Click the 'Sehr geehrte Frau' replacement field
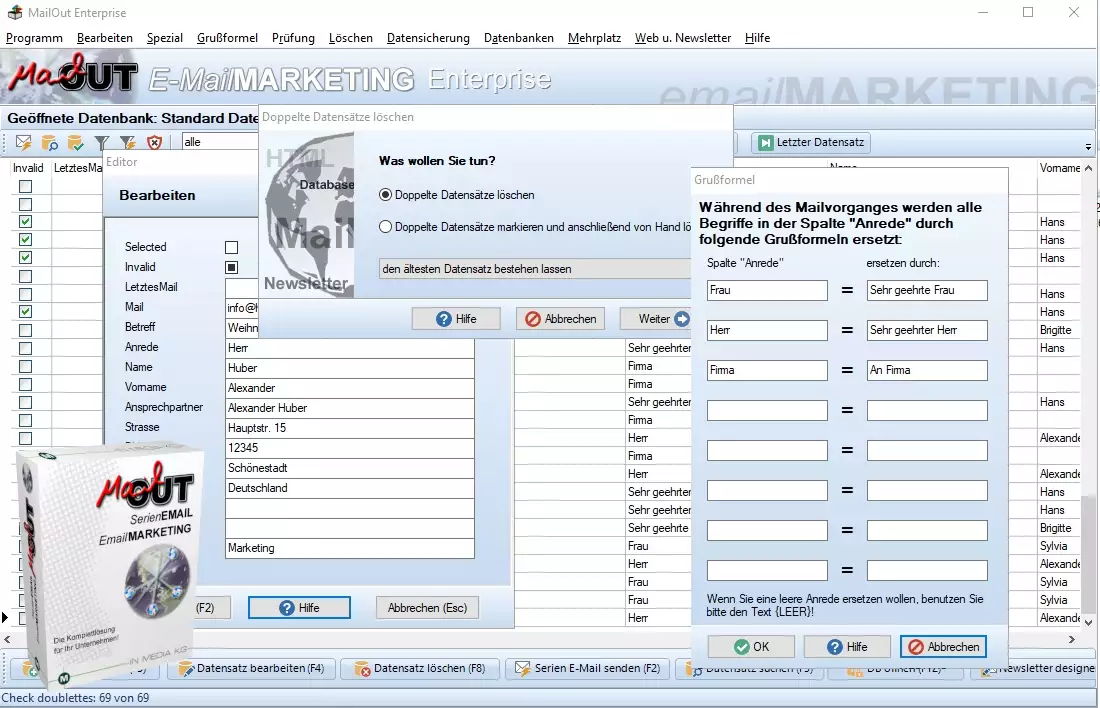Image resolution: width=1100 pixels, height=708 pixels. click(927, 290)
